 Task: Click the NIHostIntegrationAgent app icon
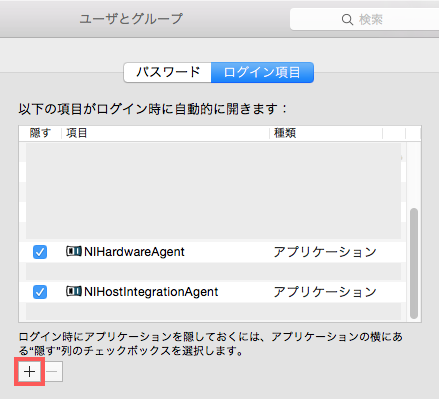pyautogui.click(x=73, y=291)
